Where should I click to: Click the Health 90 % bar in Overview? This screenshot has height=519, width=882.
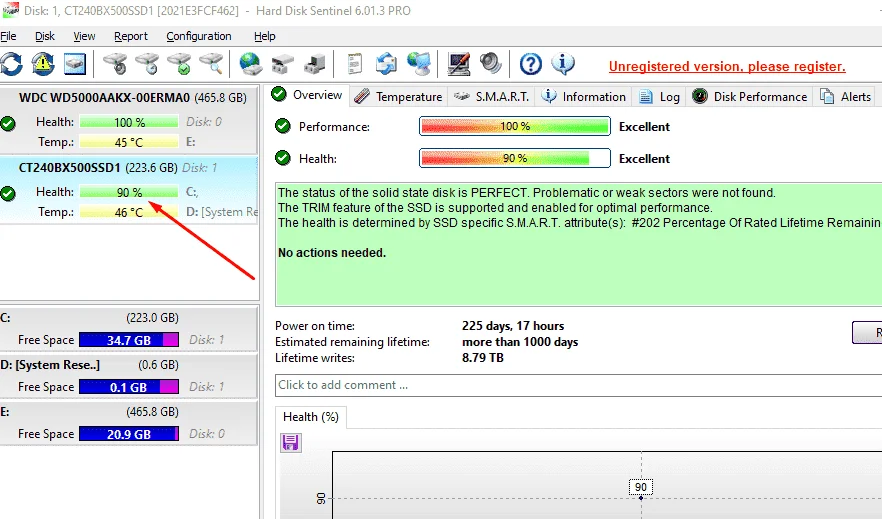515,158
